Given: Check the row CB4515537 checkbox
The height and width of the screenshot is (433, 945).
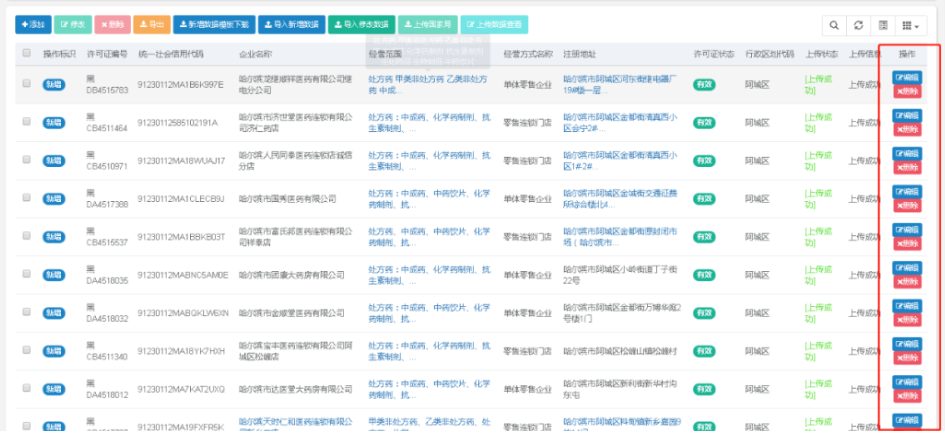Looking at the screenshot, I should (27, 236).
